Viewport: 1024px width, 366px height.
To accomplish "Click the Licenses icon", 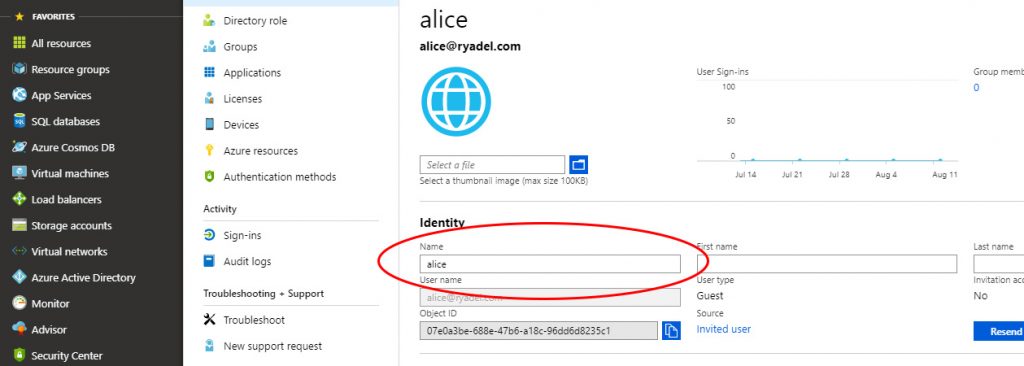I will tap(209, 99).
